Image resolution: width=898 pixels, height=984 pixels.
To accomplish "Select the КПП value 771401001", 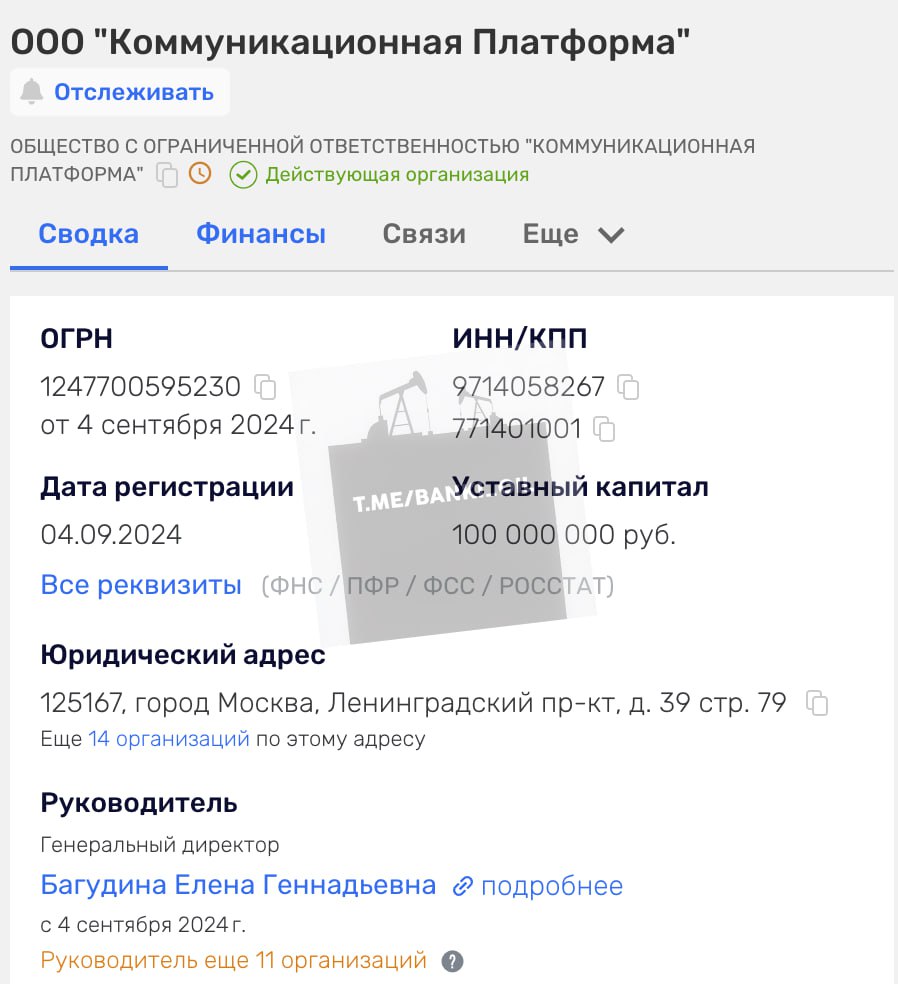I will tap(517, 429).
